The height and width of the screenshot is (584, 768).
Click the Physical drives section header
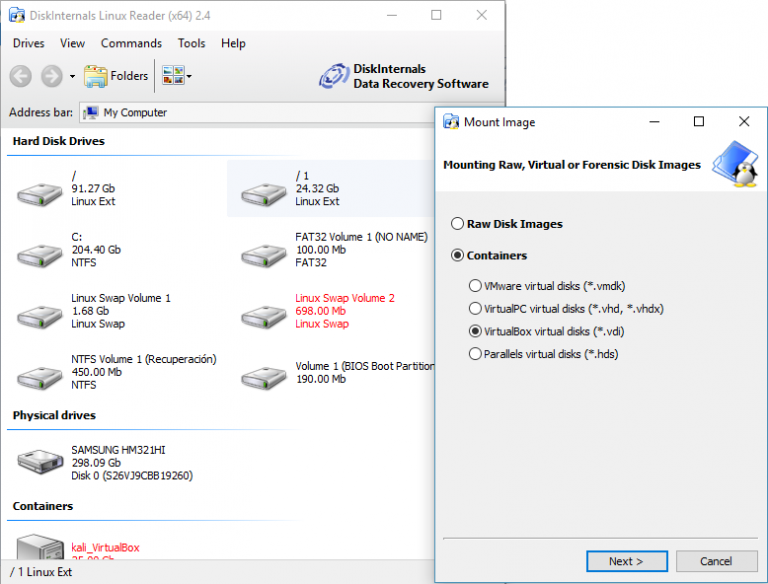pos(54,415)
